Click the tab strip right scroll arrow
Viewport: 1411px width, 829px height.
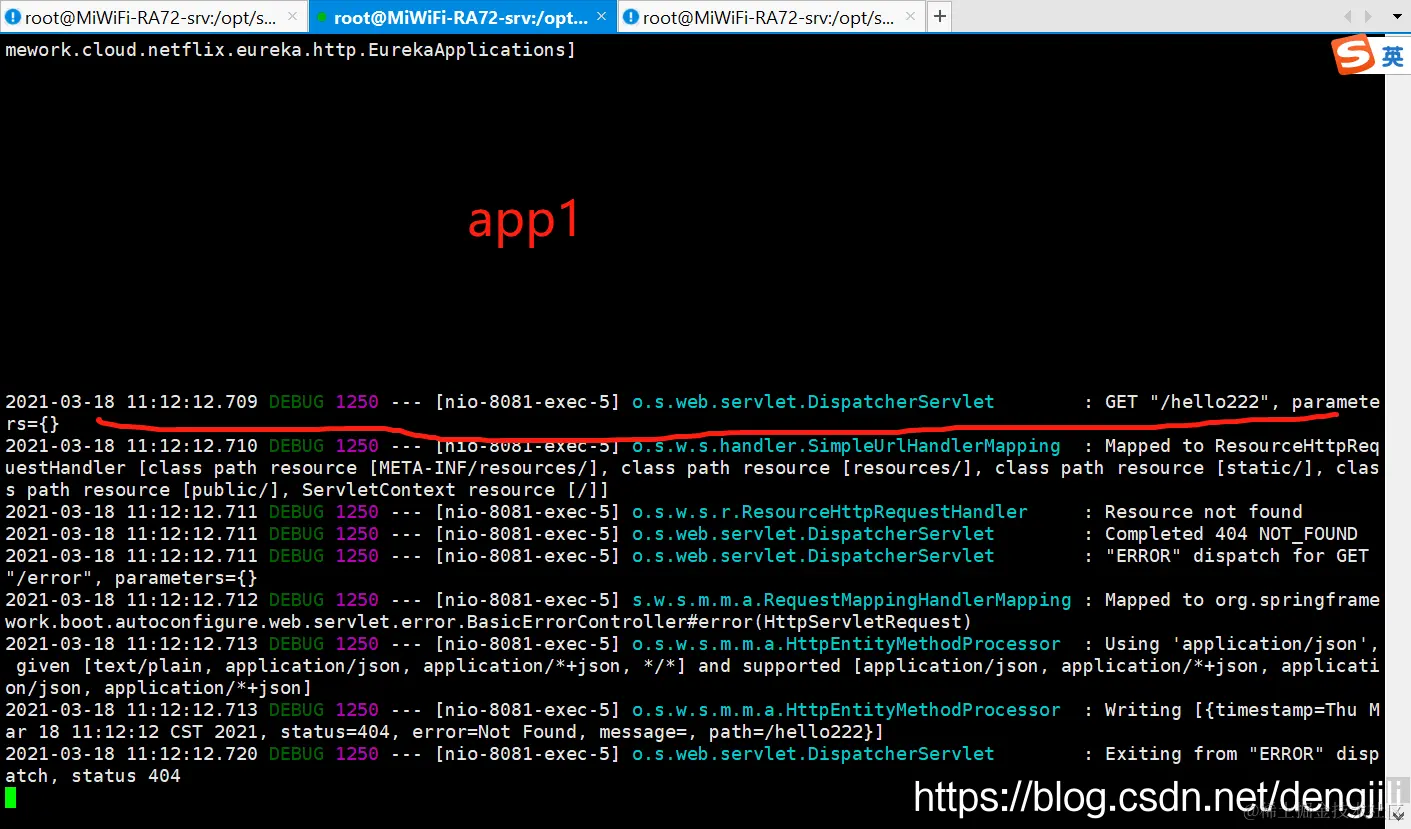pyautogui.click(x=1369, y=16)
